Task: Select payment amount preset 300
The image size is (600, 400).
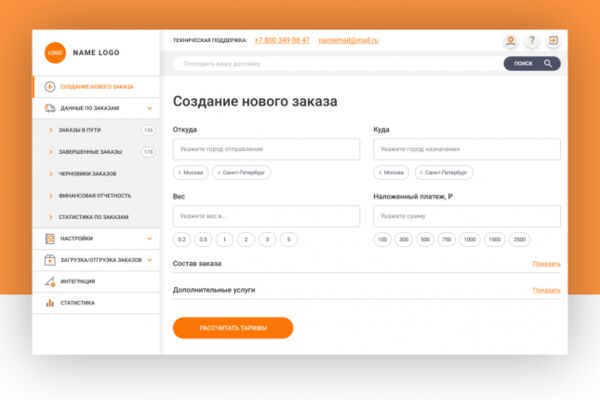Action: click(404, 240)
